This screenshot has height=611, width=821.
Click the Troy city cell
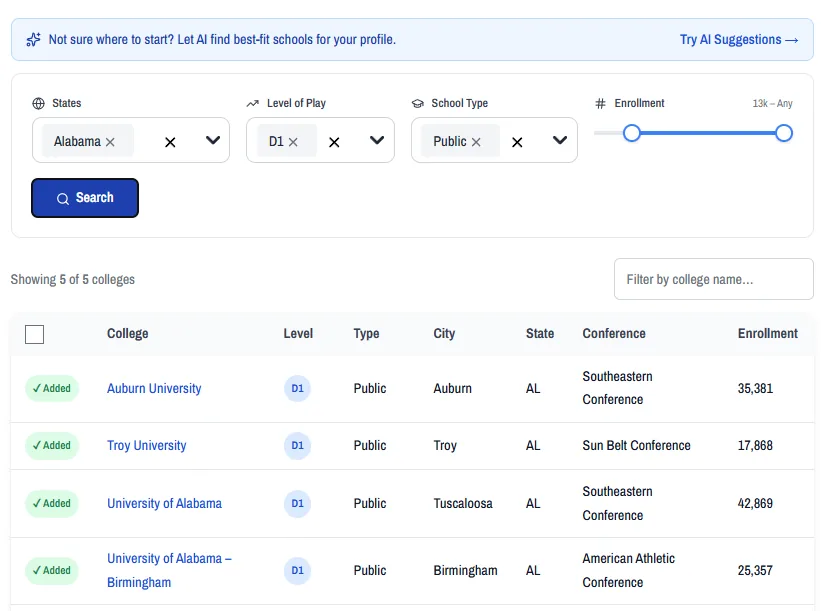tap(445, 446)
